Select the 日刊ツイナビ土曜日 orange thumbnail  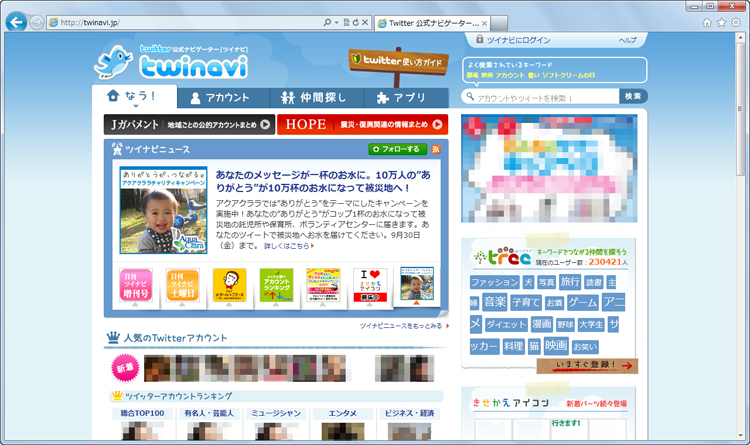[183, 285]
